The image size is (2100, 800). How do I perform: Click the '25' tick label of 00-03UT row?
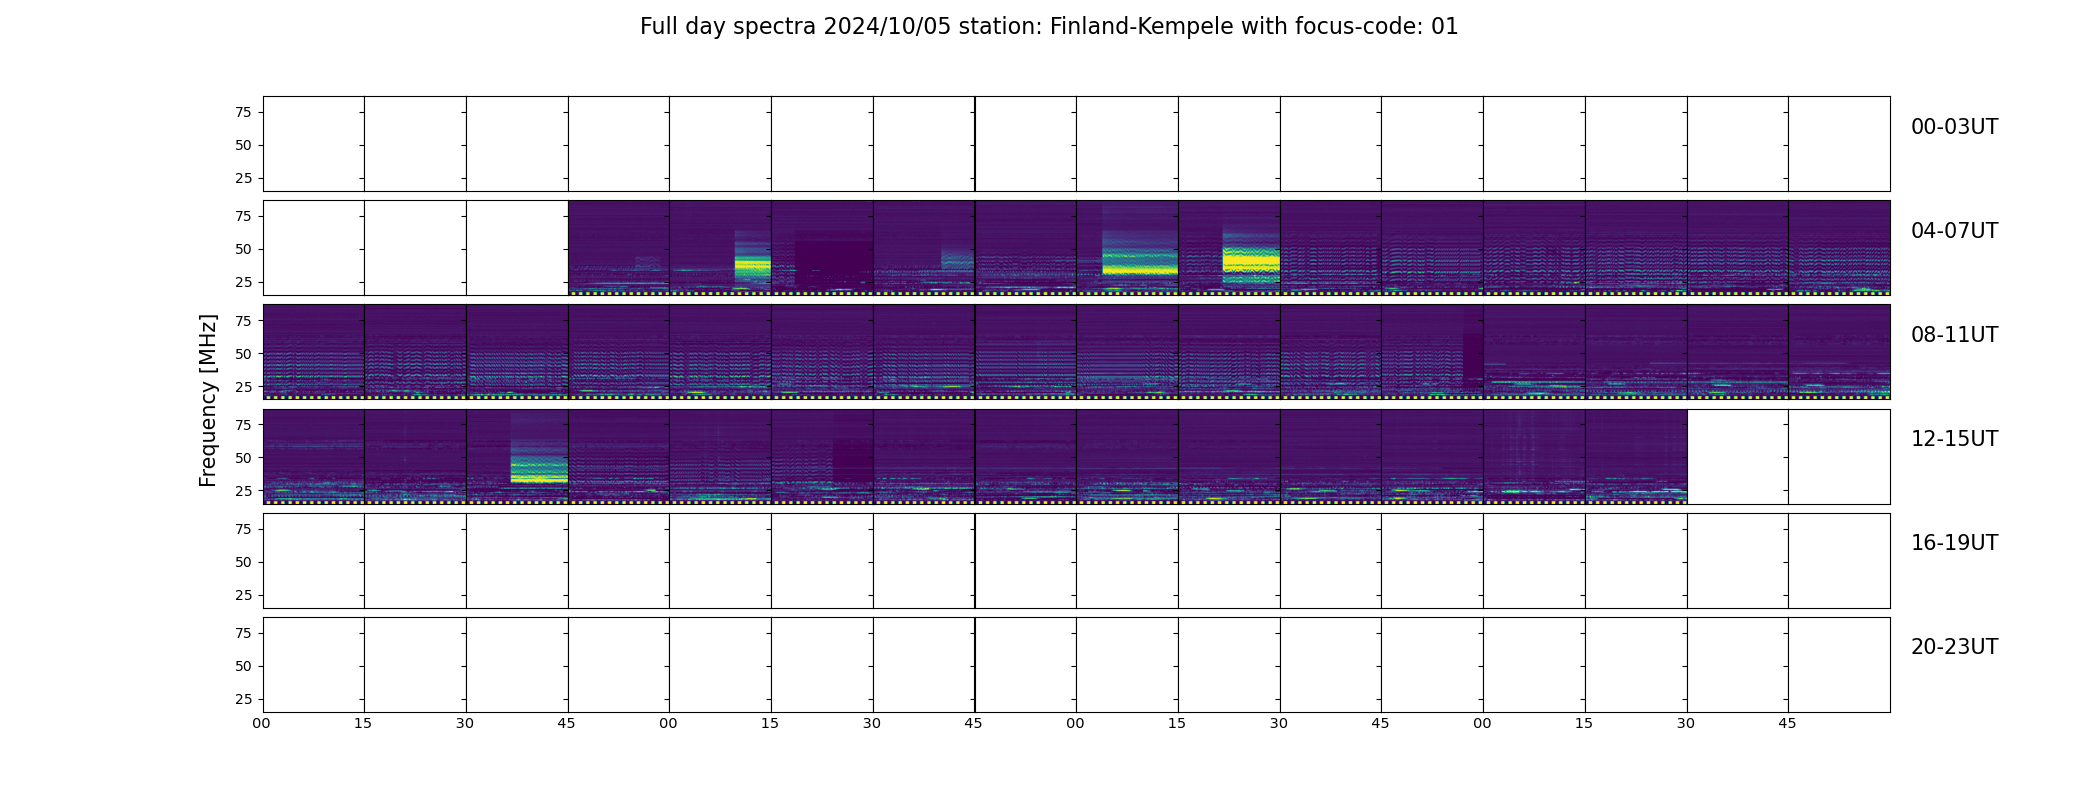[x=243, y=178]
